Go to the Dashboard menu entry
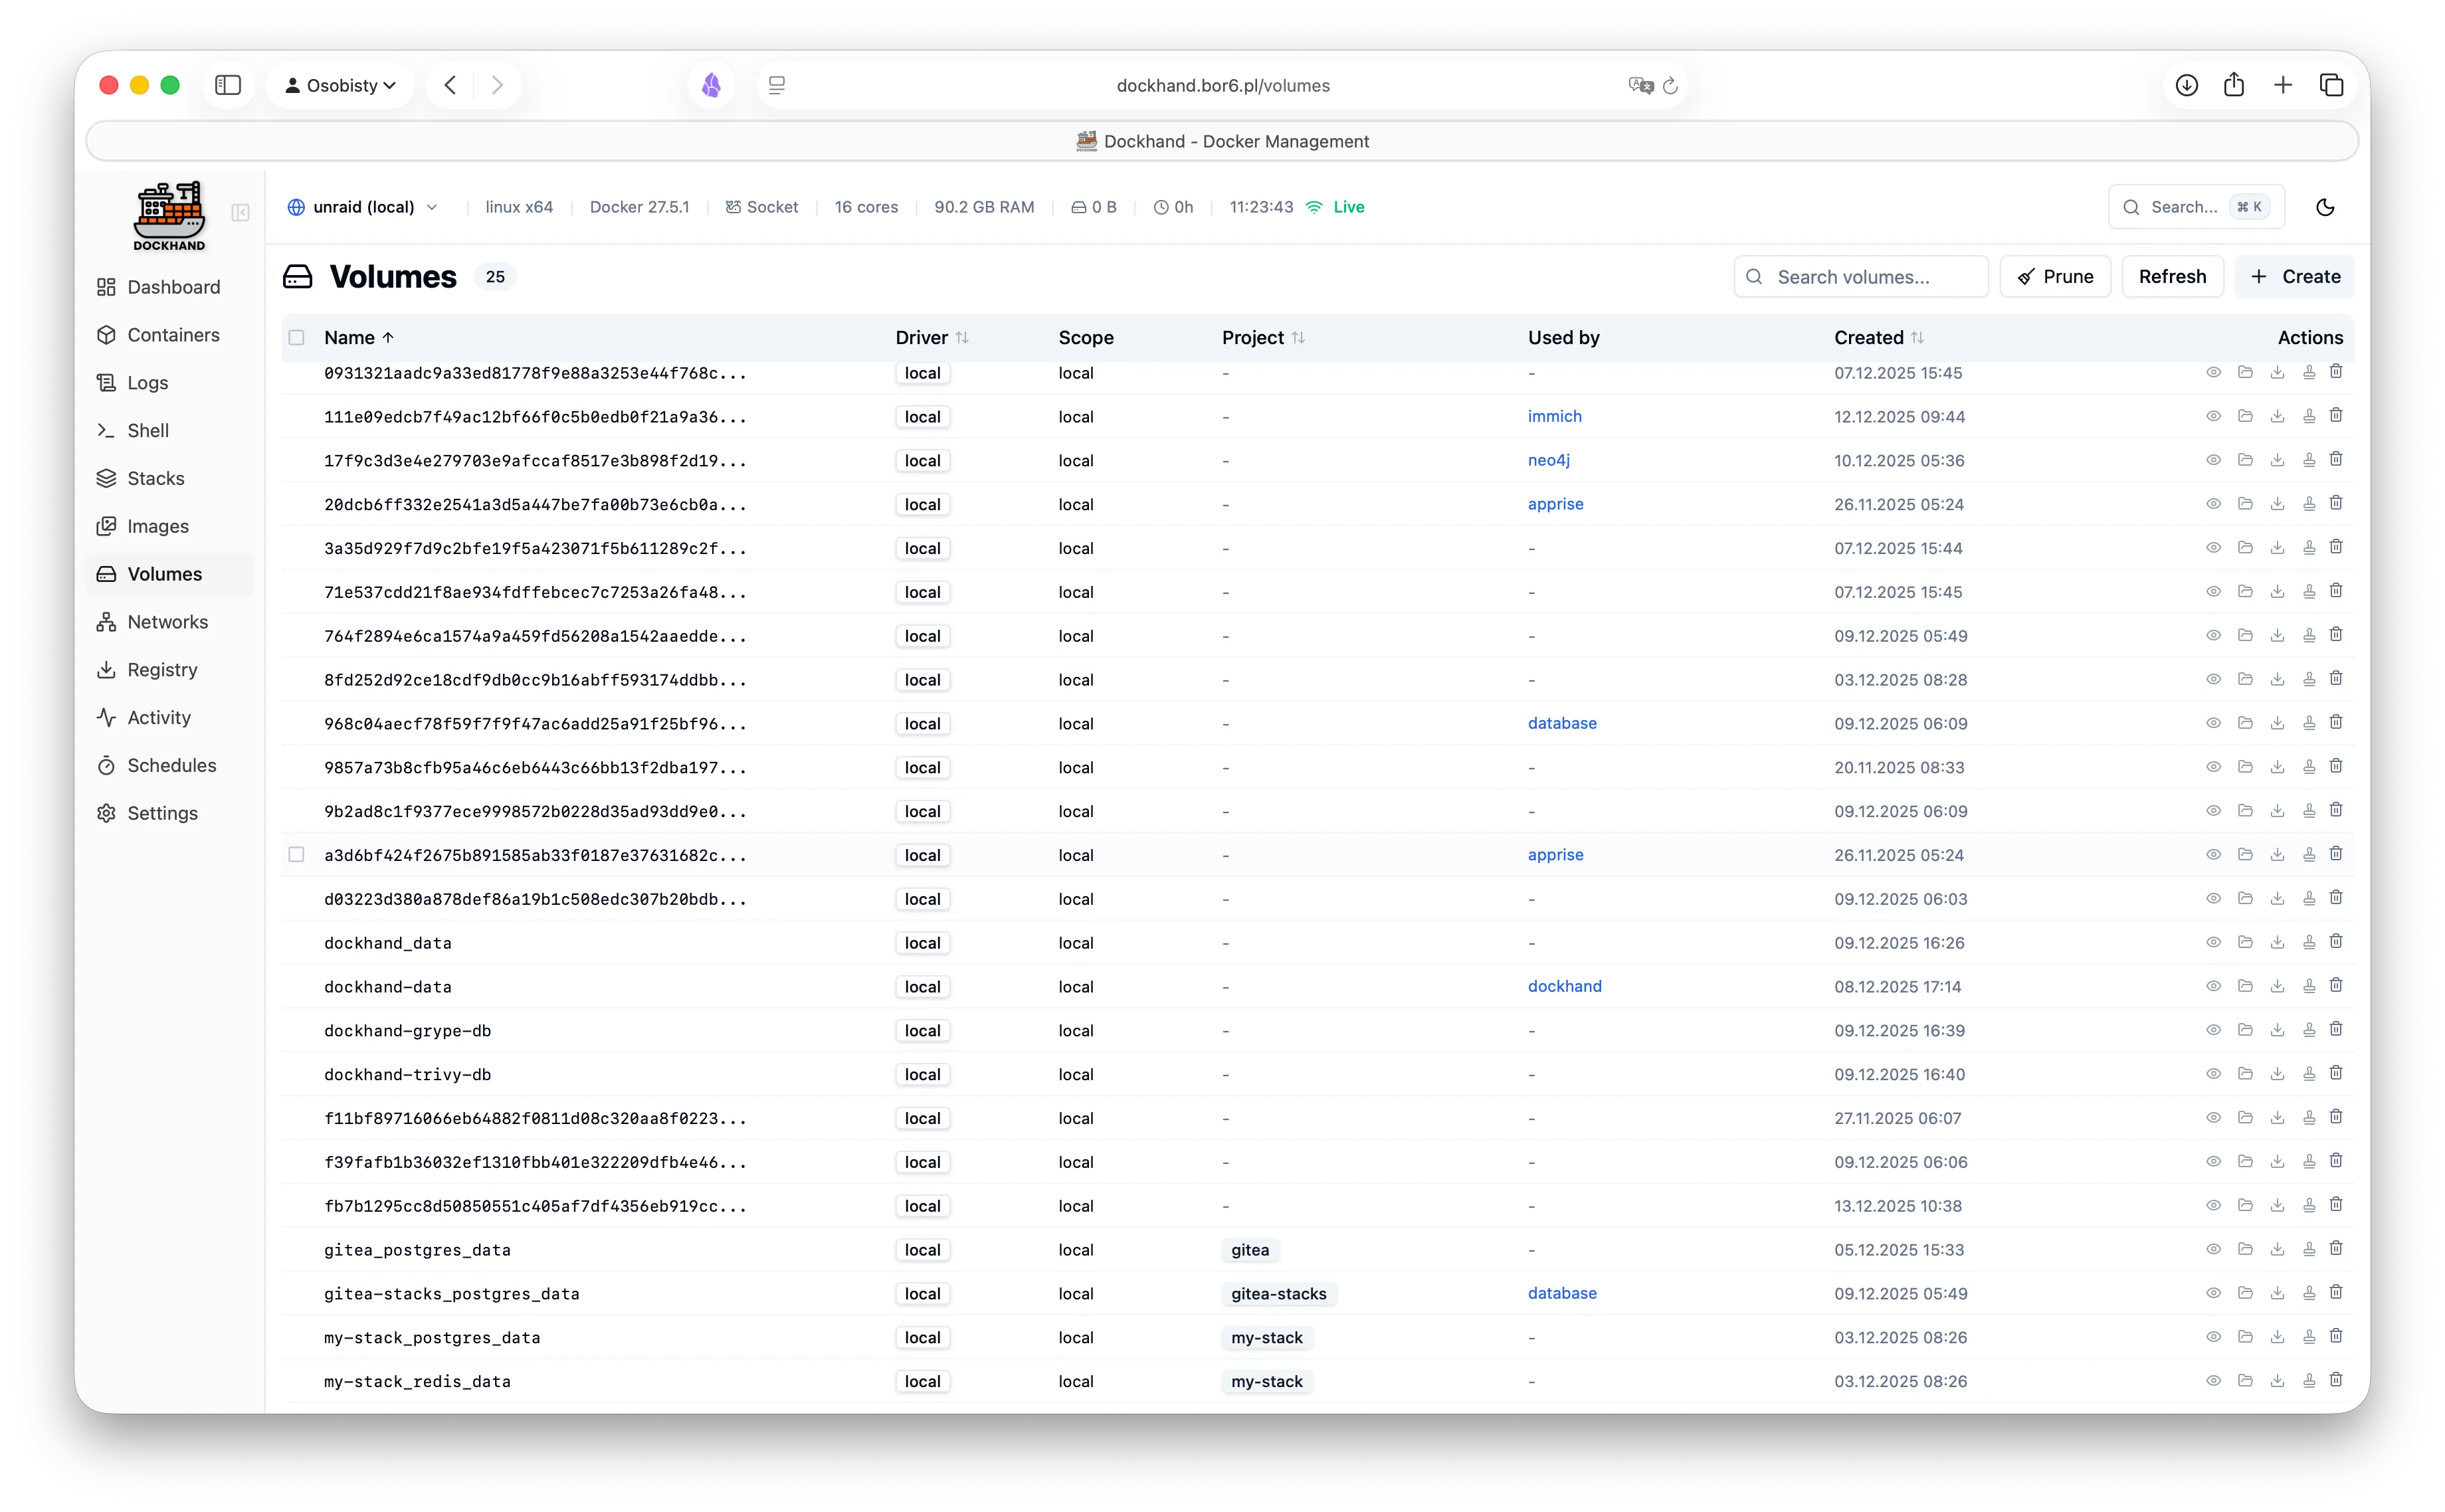This screenshot has width=2445, height=1512. (173, 287)
